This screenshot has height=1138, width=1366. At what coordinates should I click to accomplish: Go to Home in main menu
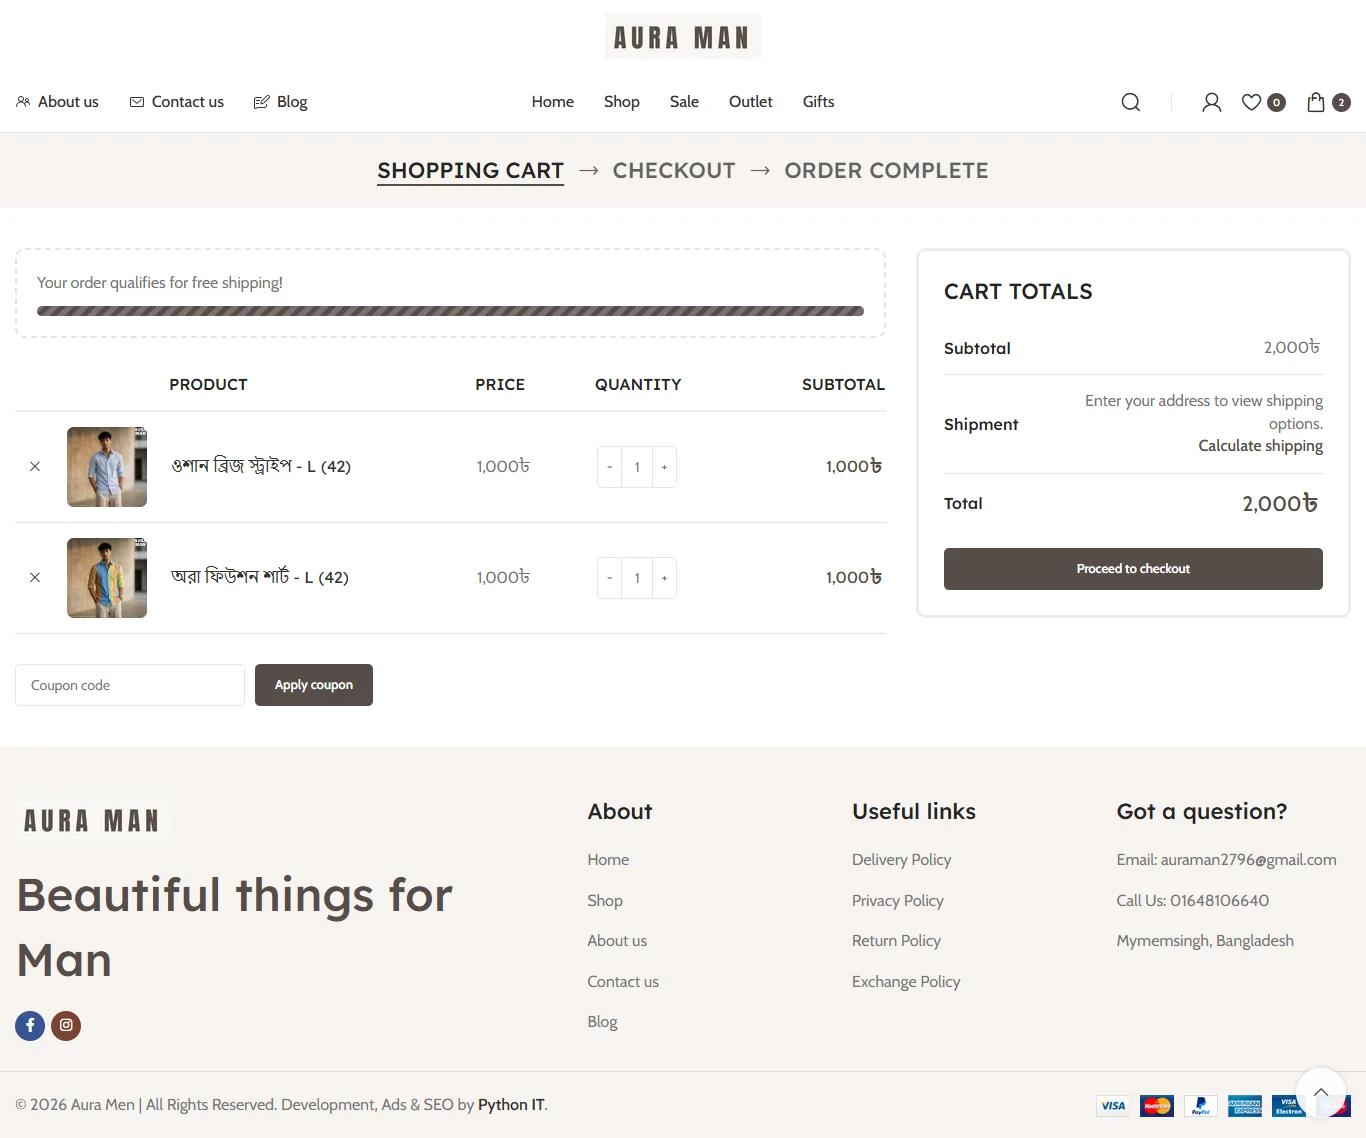click(553, 102)
